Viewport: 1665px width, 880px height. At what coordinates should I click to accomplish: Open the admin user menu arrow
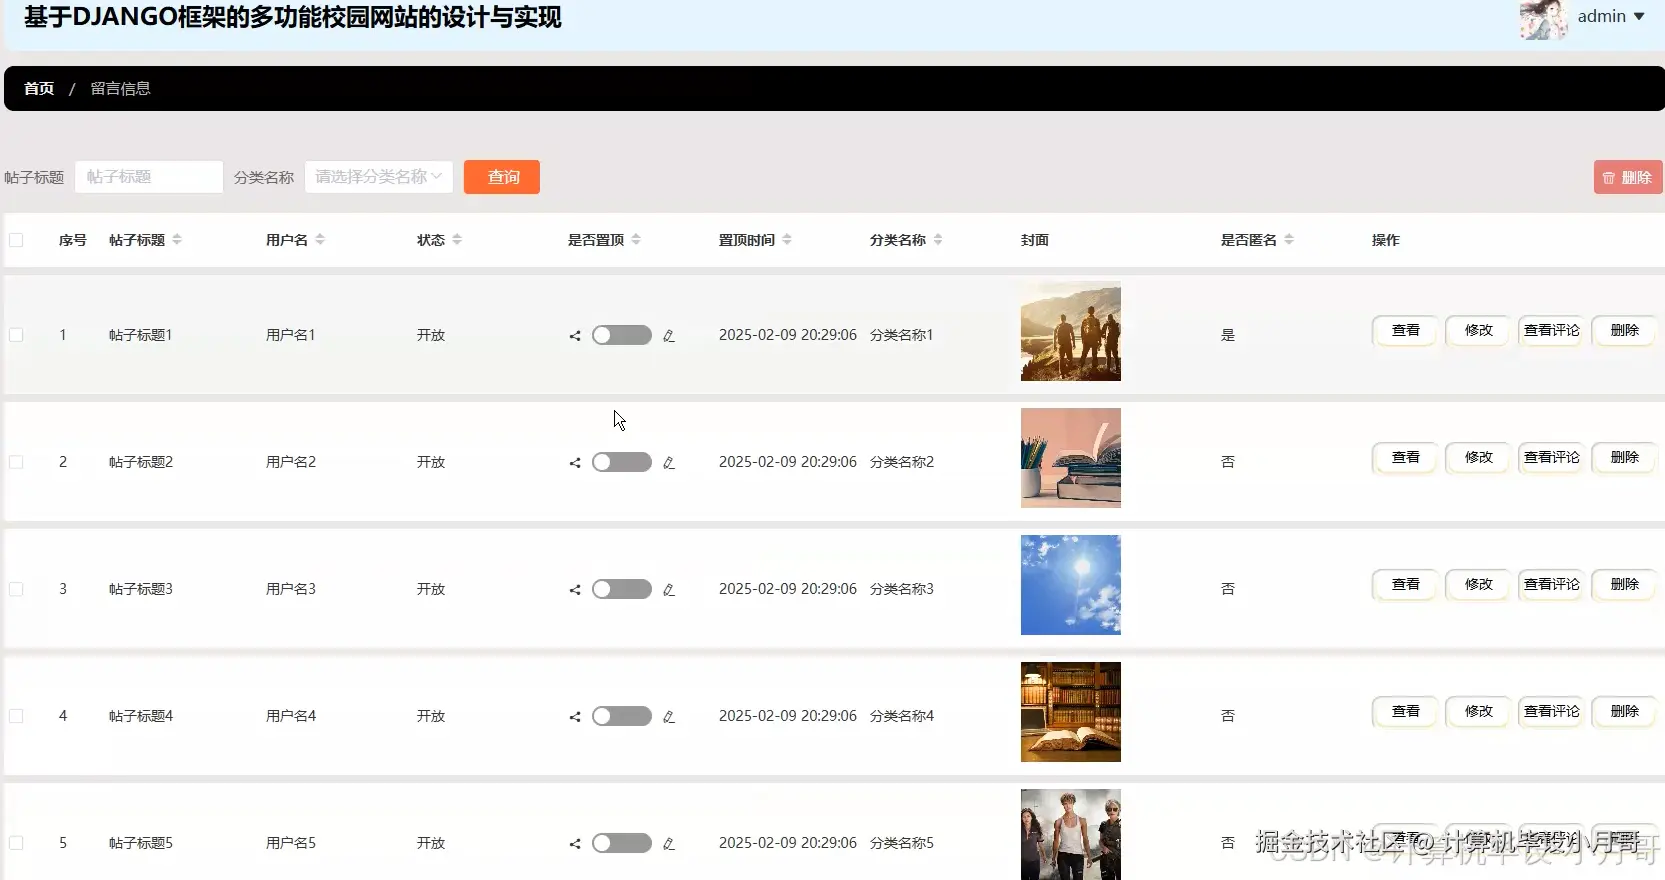[1639, 17]
